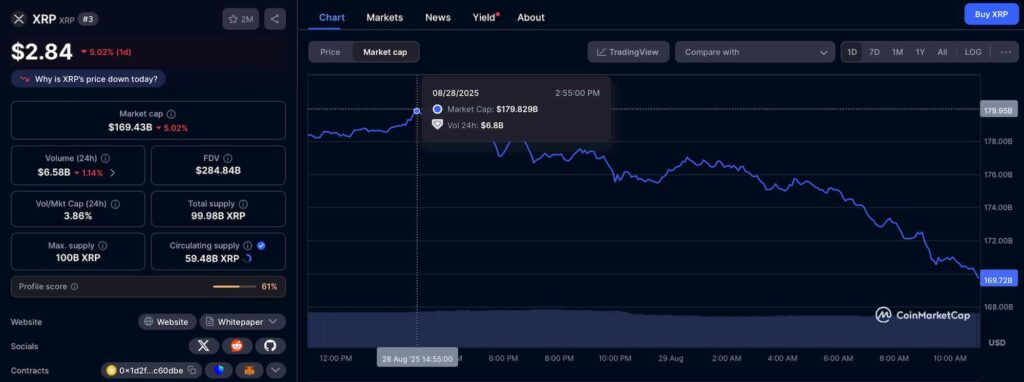The height and width of the screenshot is (382, 1024).
Task: Select the 1Y time range
Action: (x=920, y=52)
